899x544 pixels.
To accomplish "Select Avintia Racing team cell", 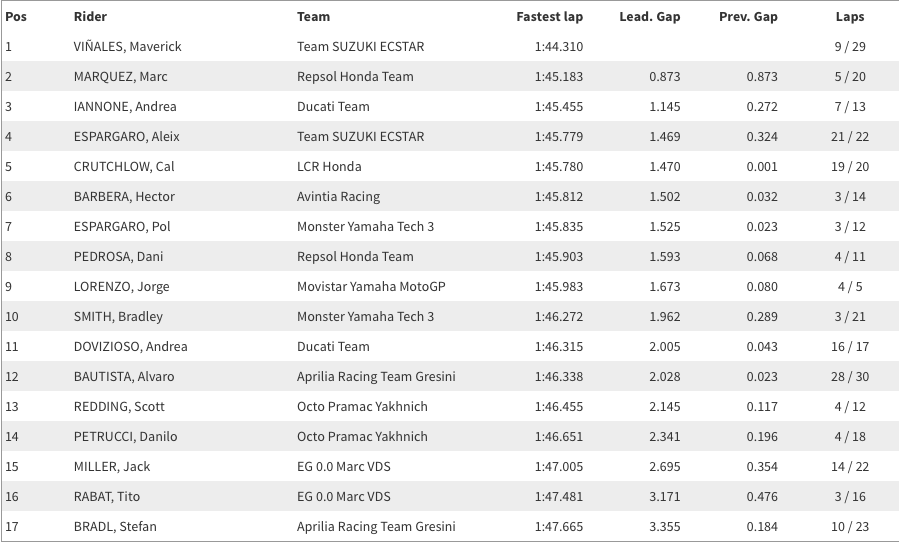I will coord(338,196).
